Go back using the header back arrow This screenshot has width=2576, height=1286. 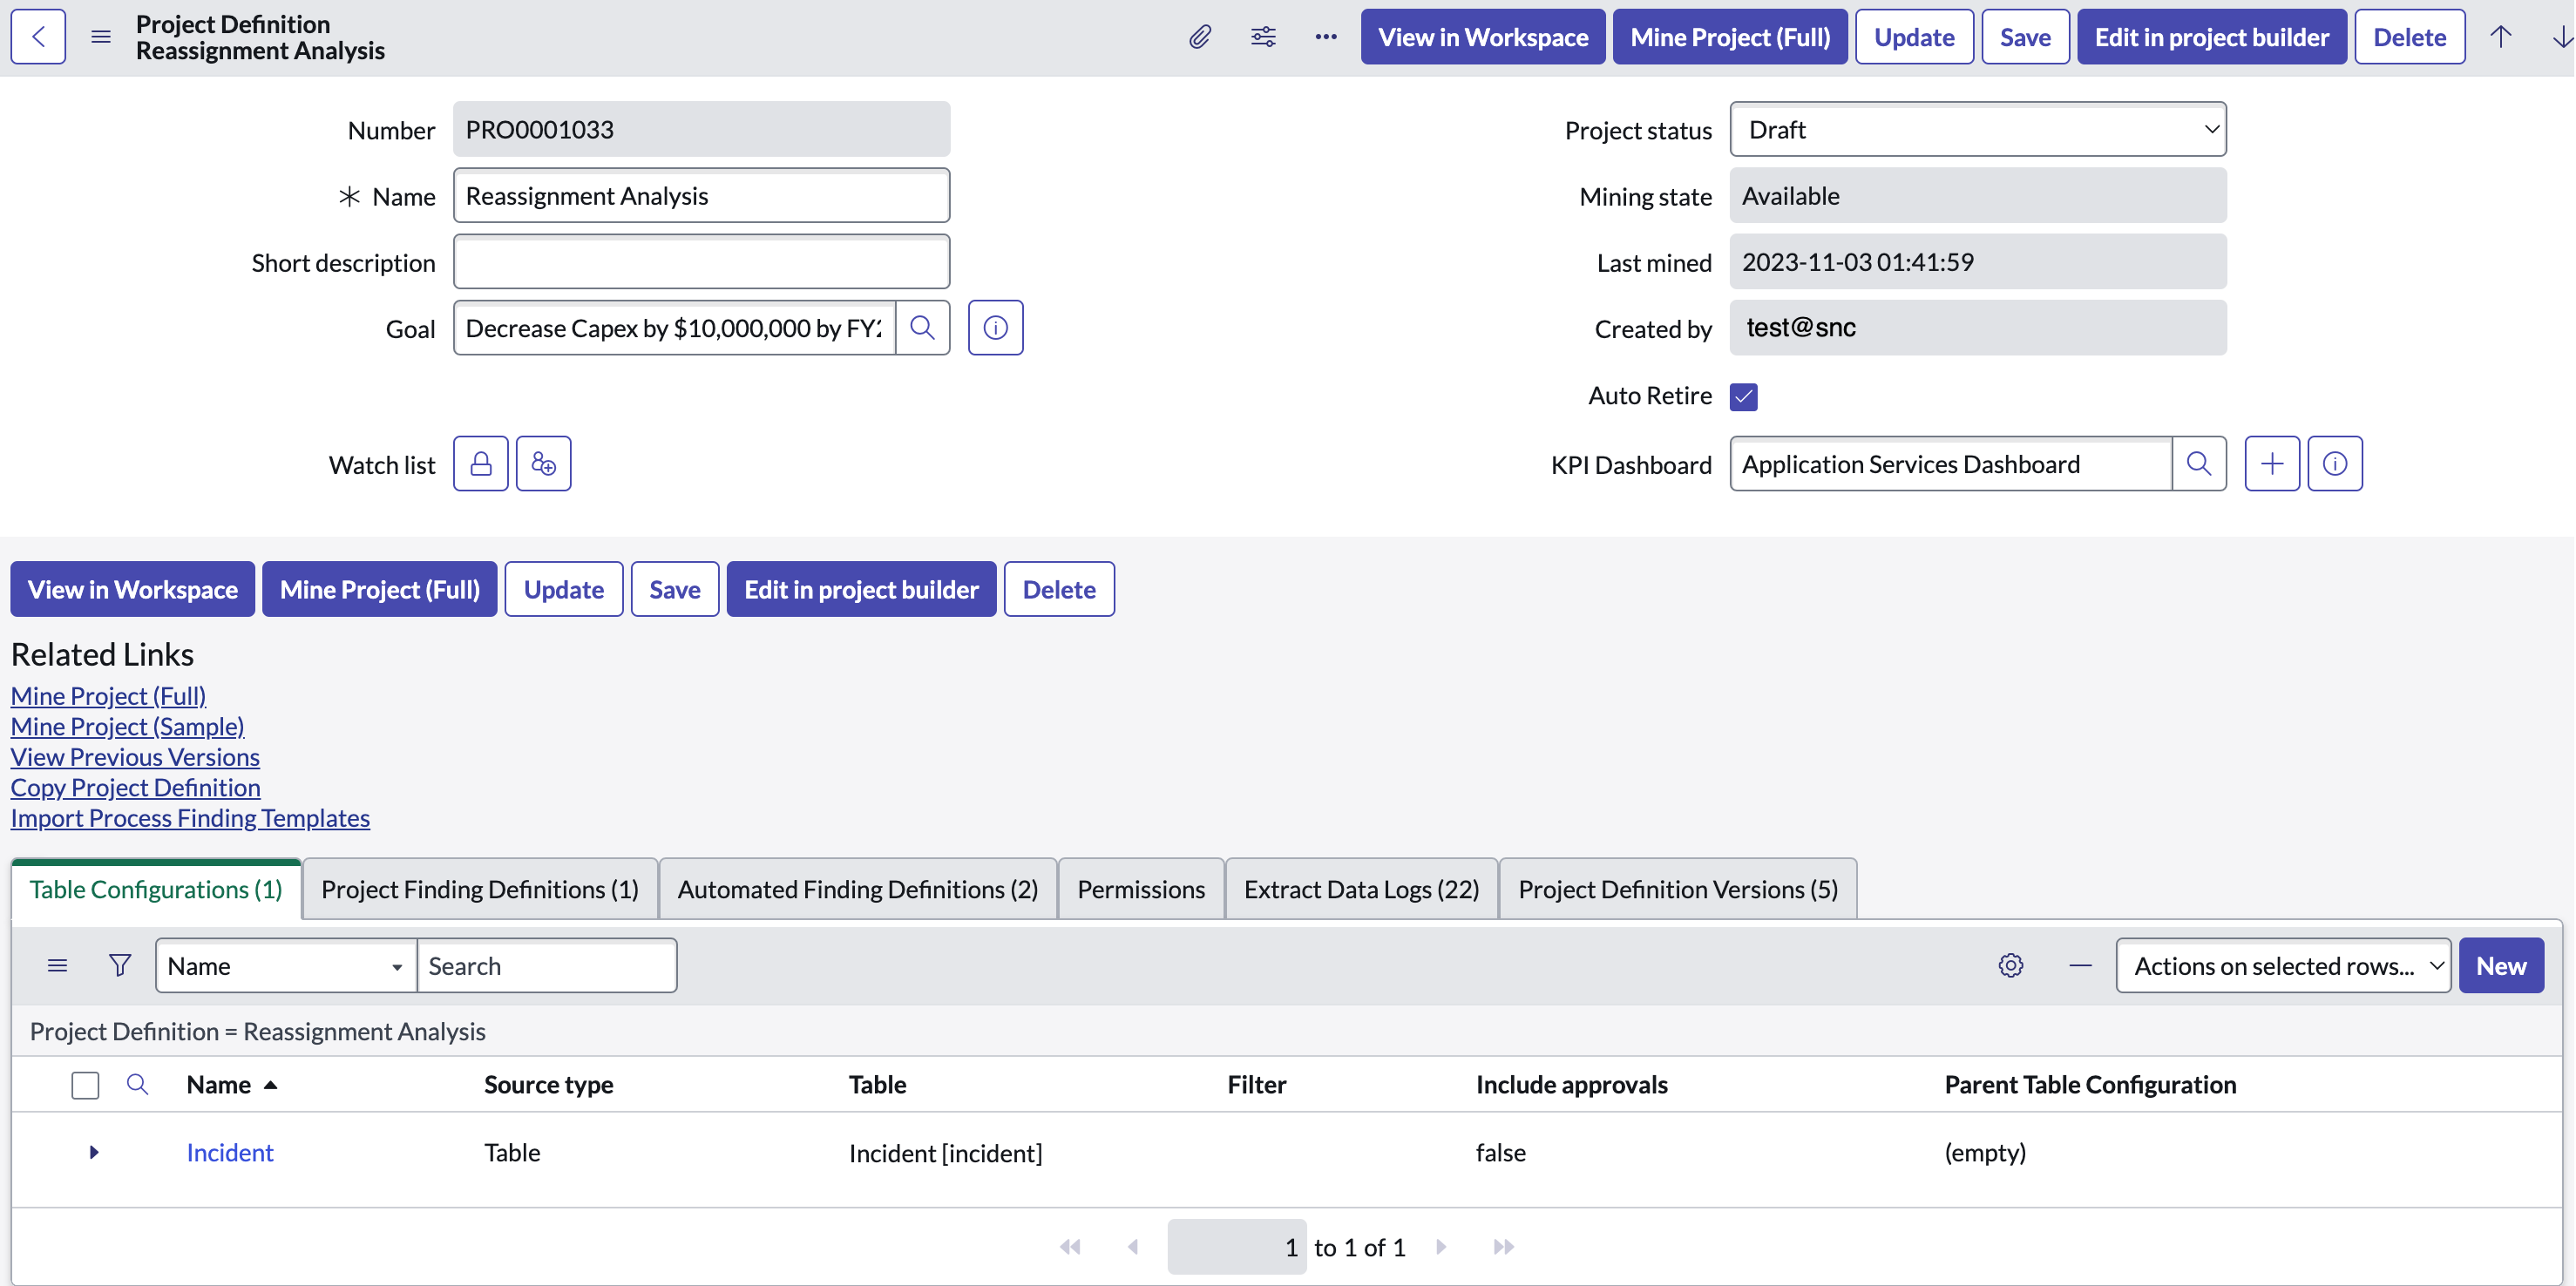click(38, 37)
